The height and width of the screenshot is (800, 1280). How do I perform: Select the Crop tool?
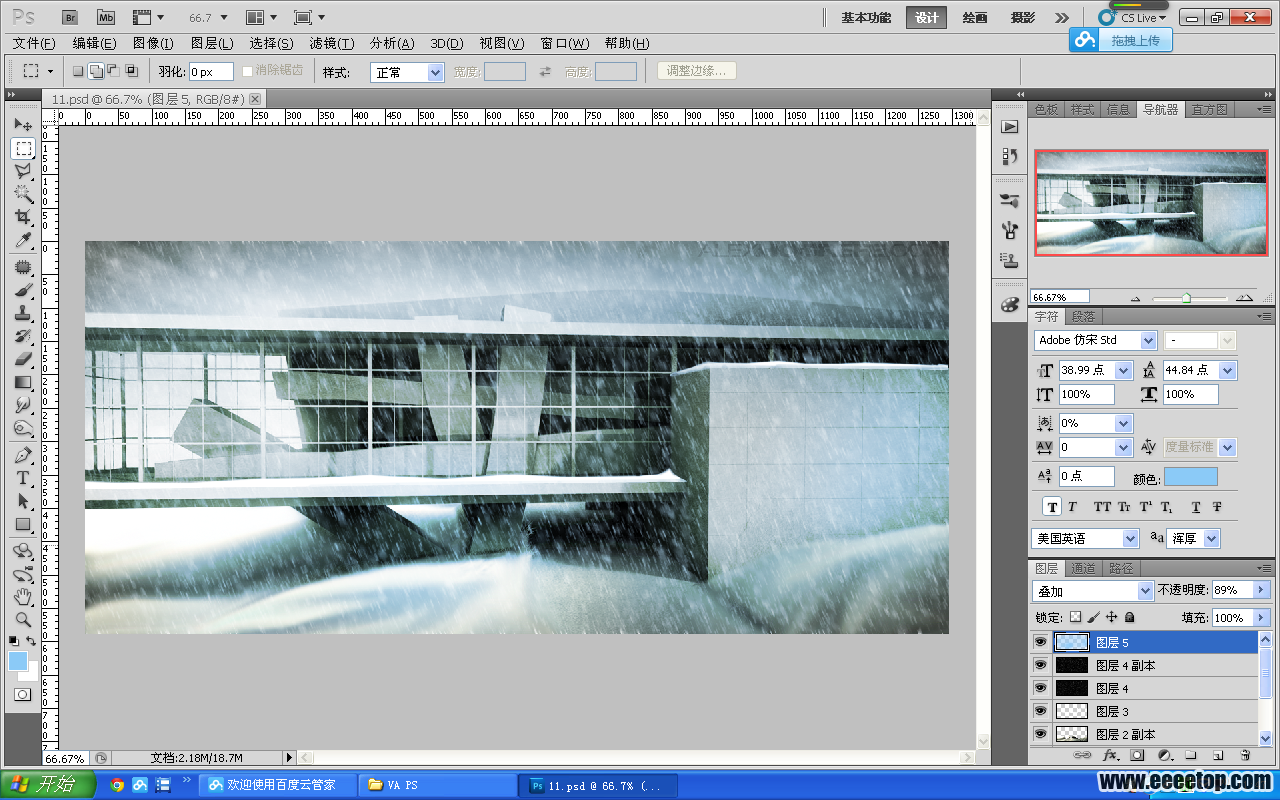coord(23,217)
